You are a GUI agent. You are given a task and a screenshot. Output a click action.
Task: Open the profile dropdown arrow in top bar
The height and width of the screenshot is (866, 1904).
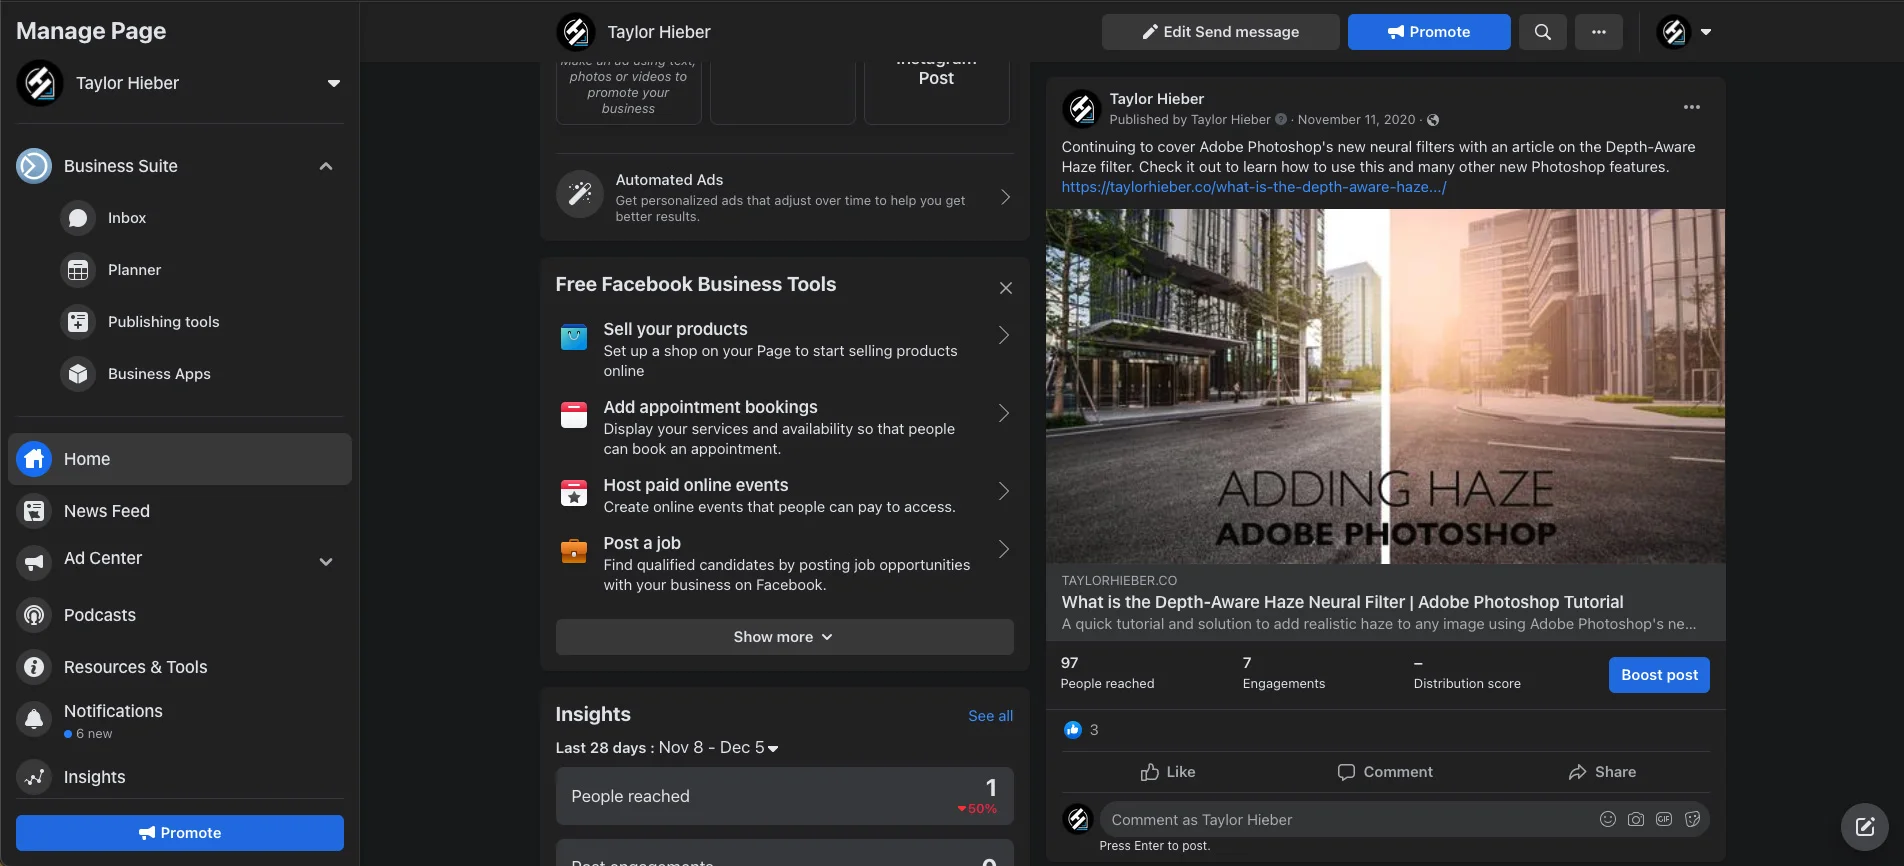click(1706, 32)
